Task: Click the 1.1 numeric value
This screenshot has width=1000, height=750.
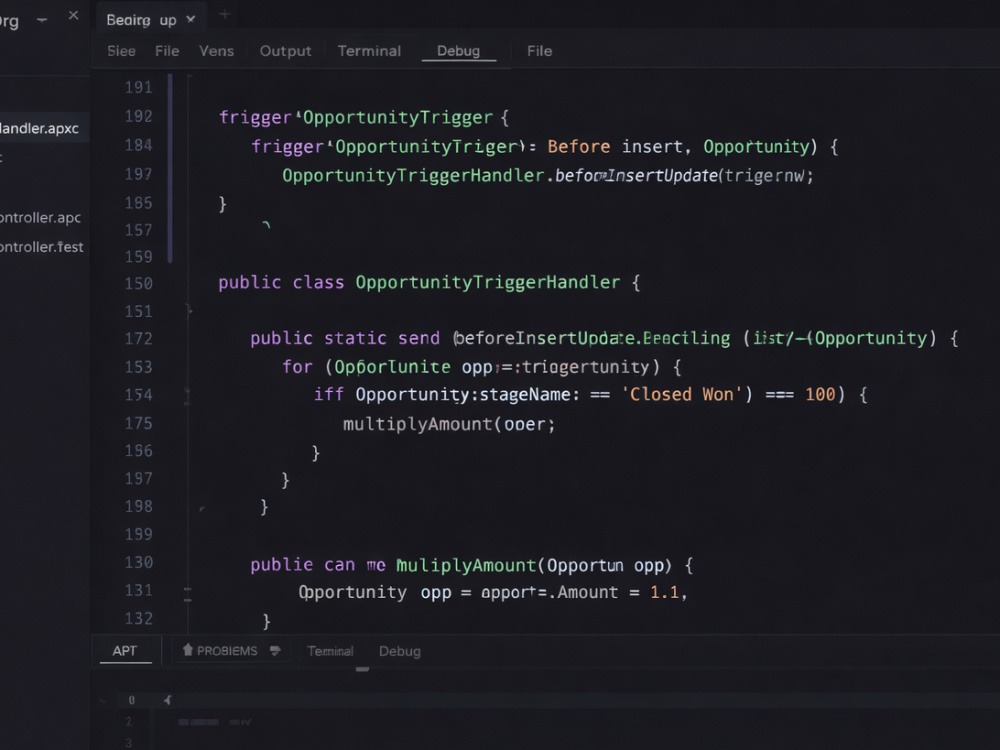Action: coord(664,592)
